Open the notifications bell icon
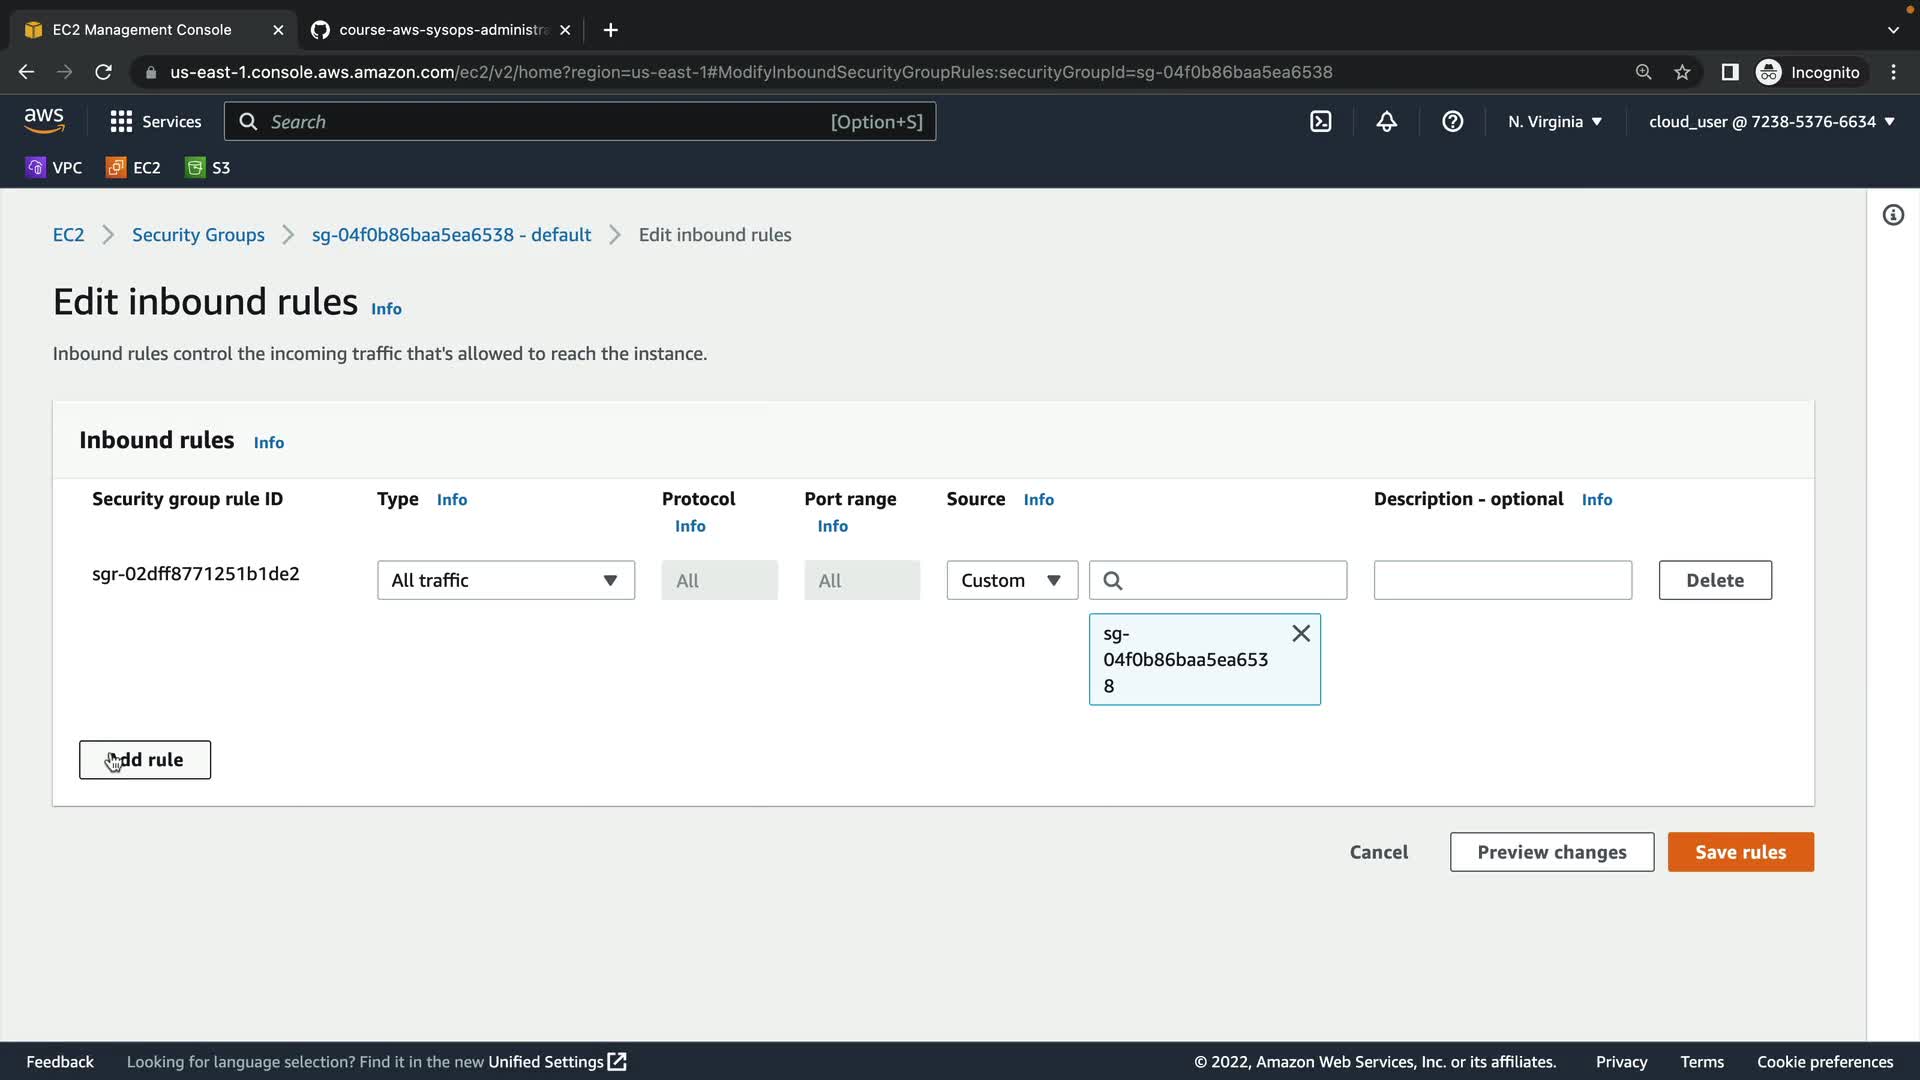Screen dimensions: 1920x1080 [x=1386, y=121]
